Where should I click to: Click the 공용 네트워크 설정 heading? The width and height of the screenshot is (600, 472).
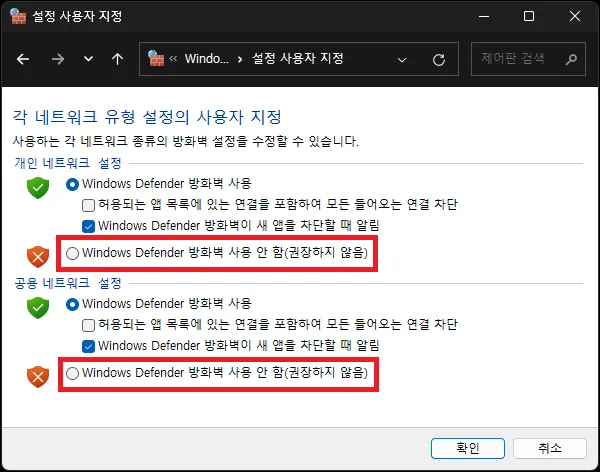[x=68, y=283]
